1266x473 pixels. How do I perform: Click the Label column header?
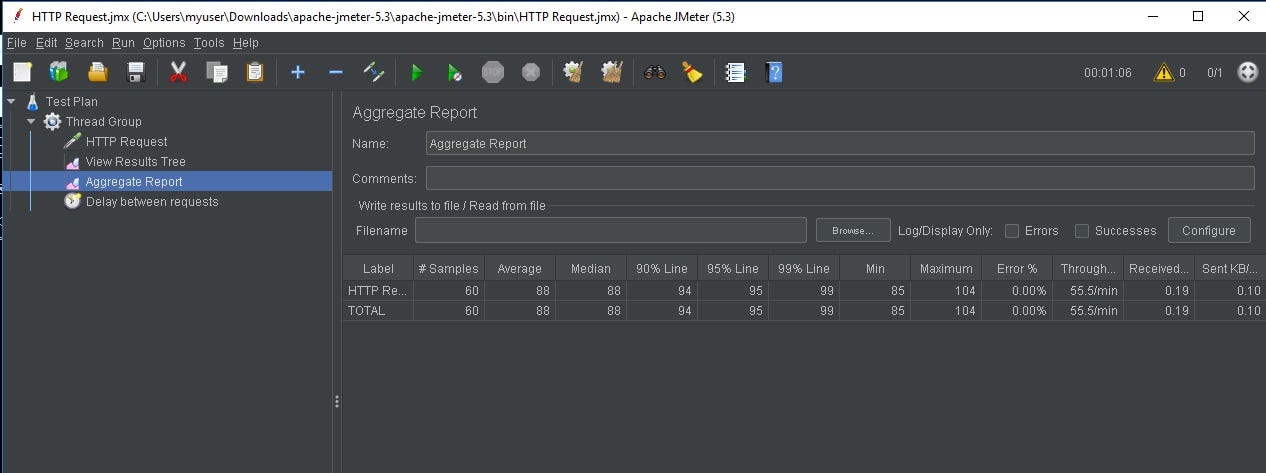click(378, 268)
